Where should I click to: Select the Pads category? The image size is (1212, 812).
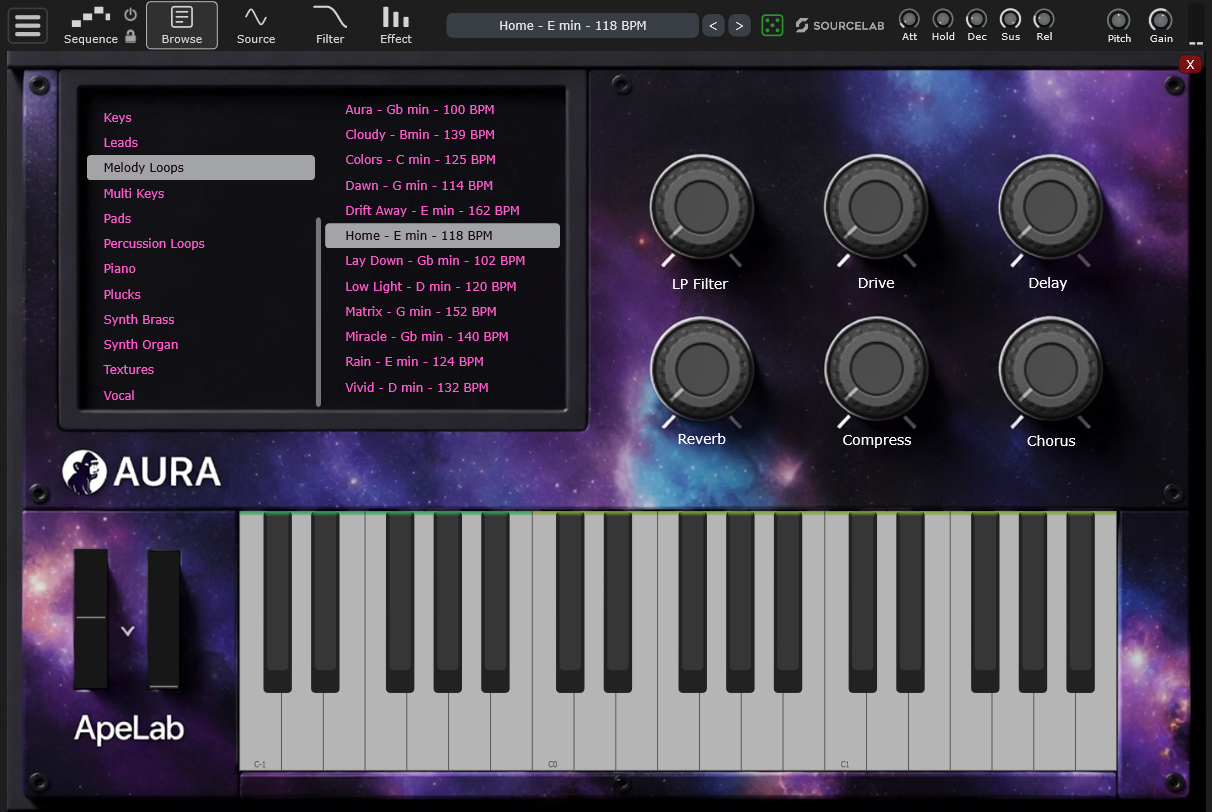[x=117, y=218]
